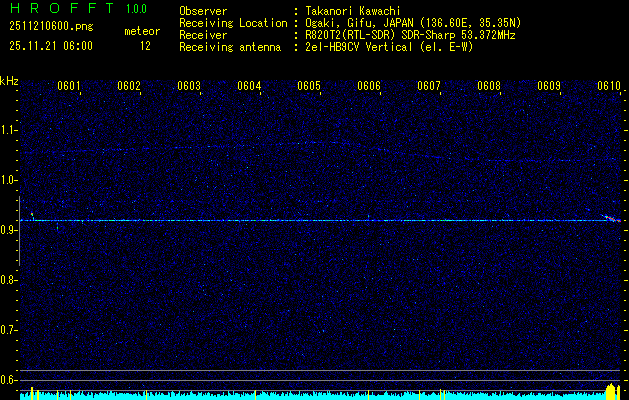Image resolution: width=629 pixels, height=400 pixels.
Task: Click the meteor count label
Action: click(142, 31)
